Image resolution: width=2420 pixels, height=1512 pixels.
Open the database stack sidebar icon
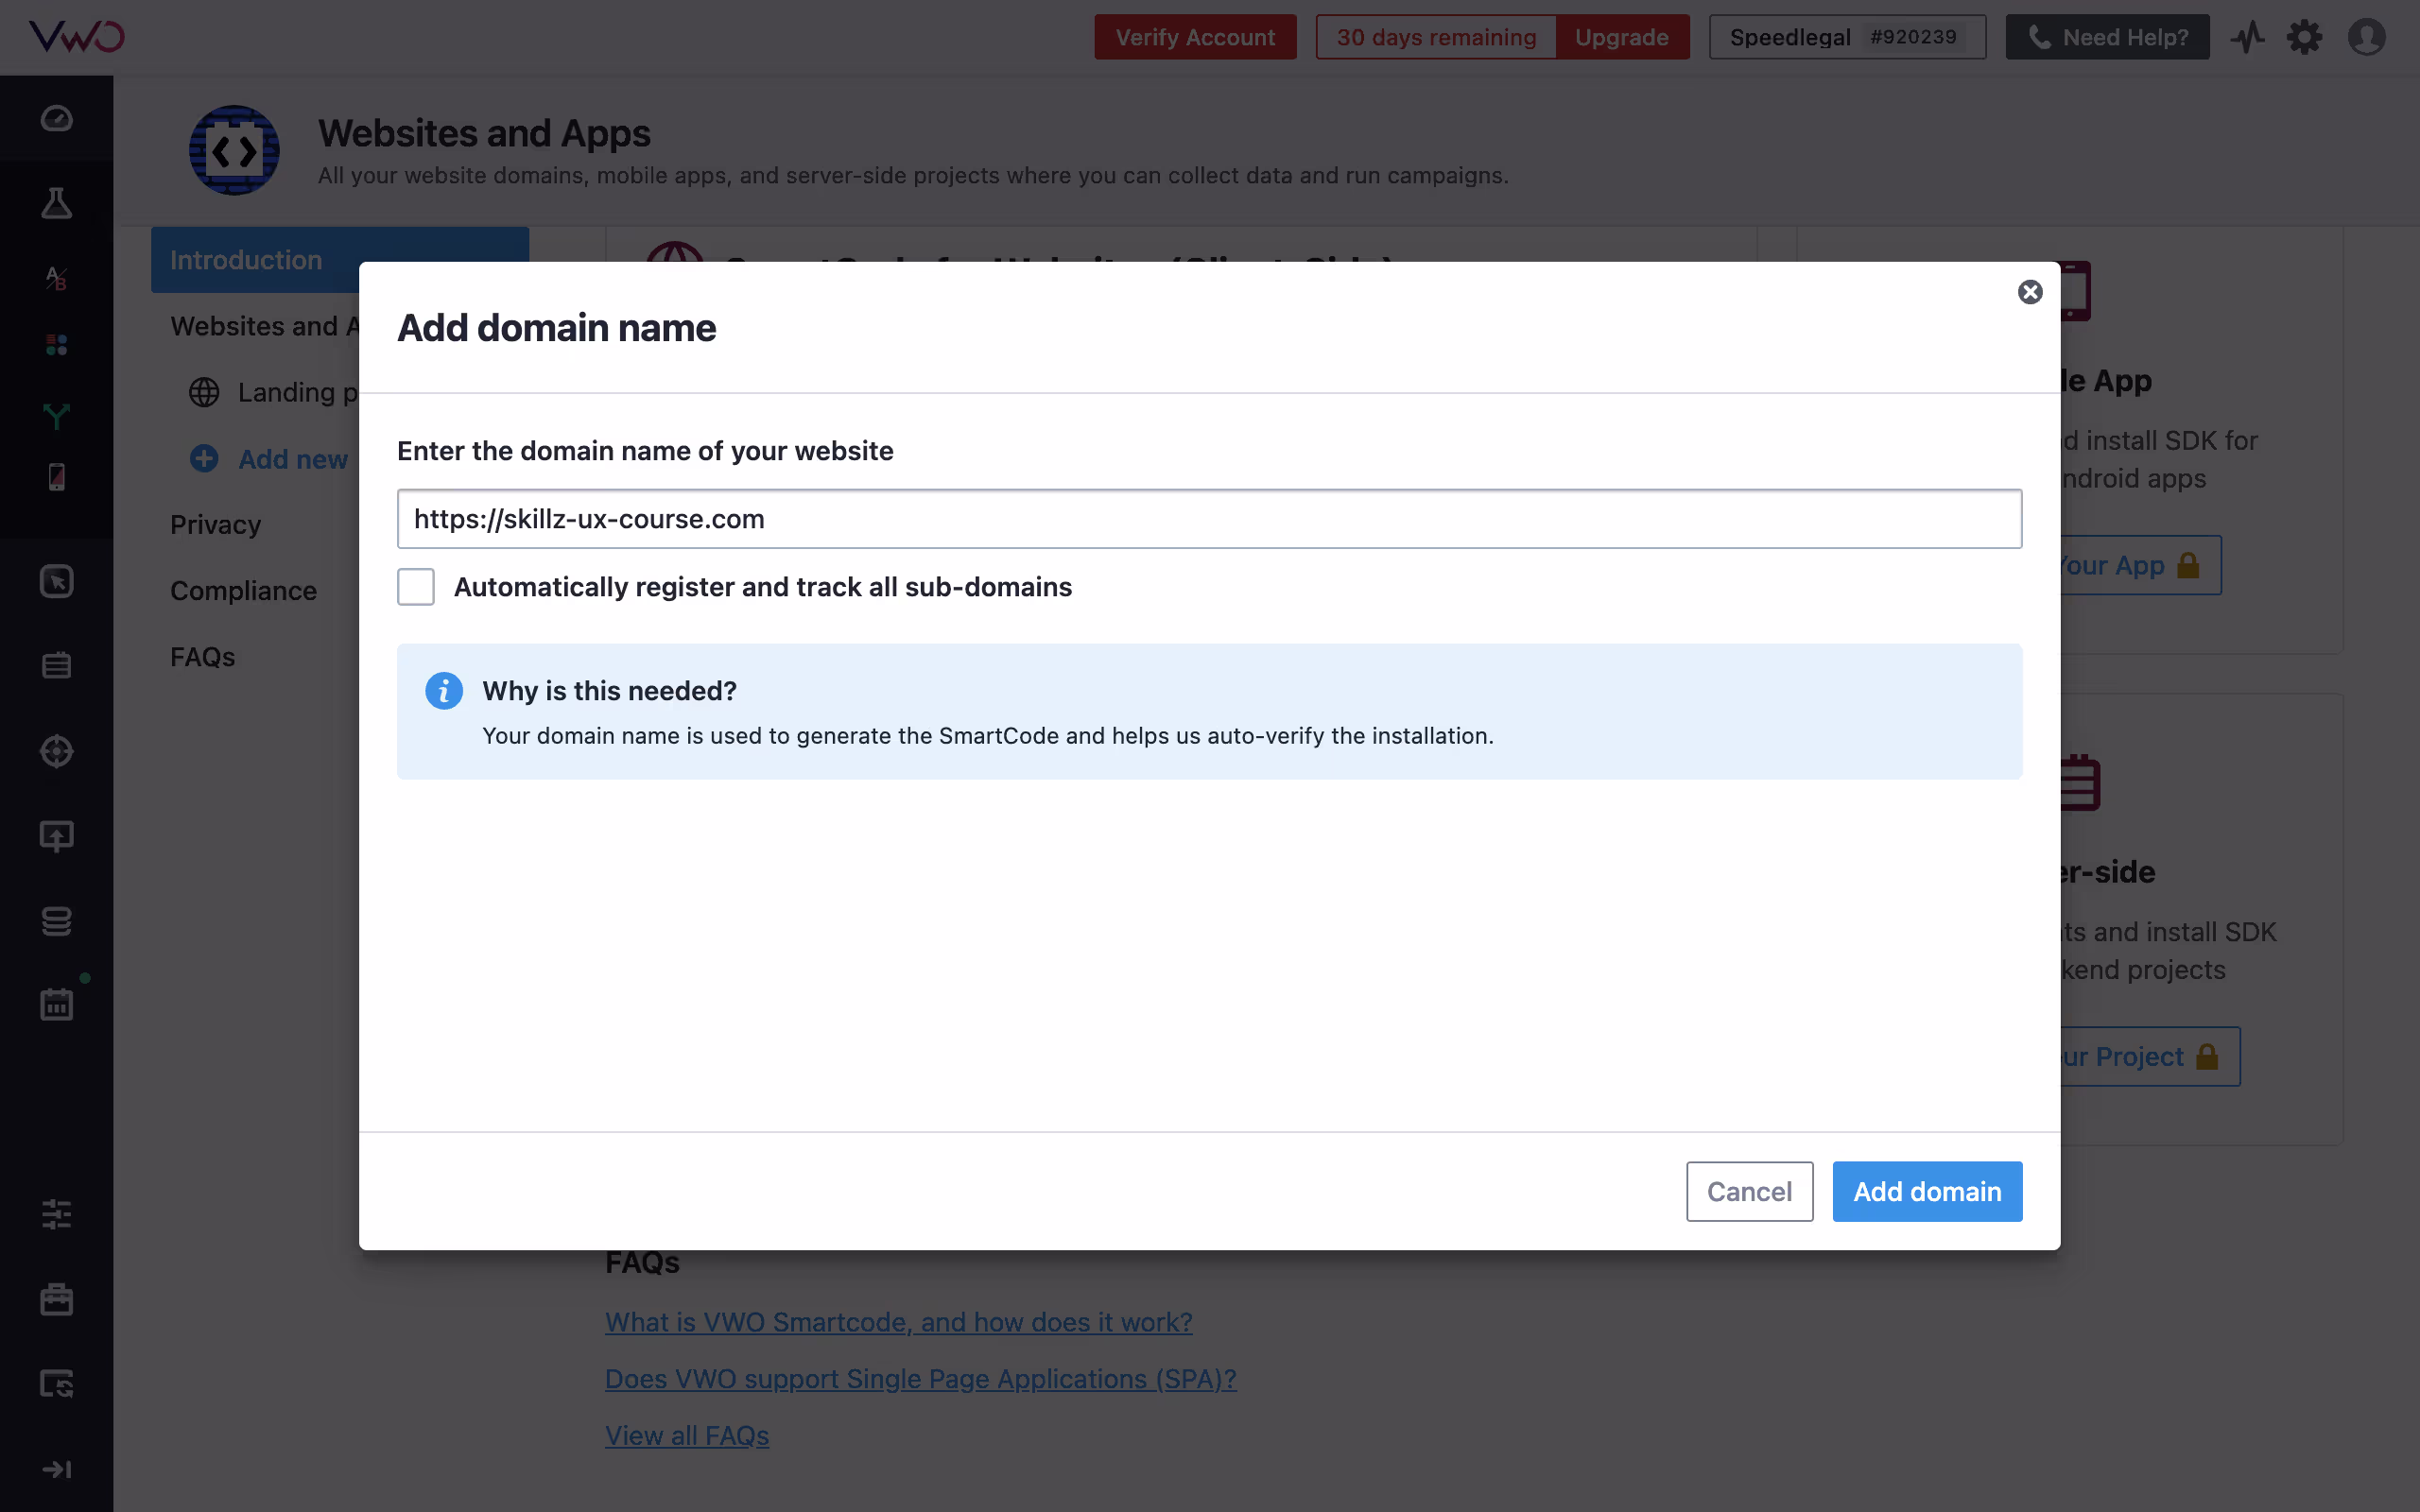coord(56,921)
